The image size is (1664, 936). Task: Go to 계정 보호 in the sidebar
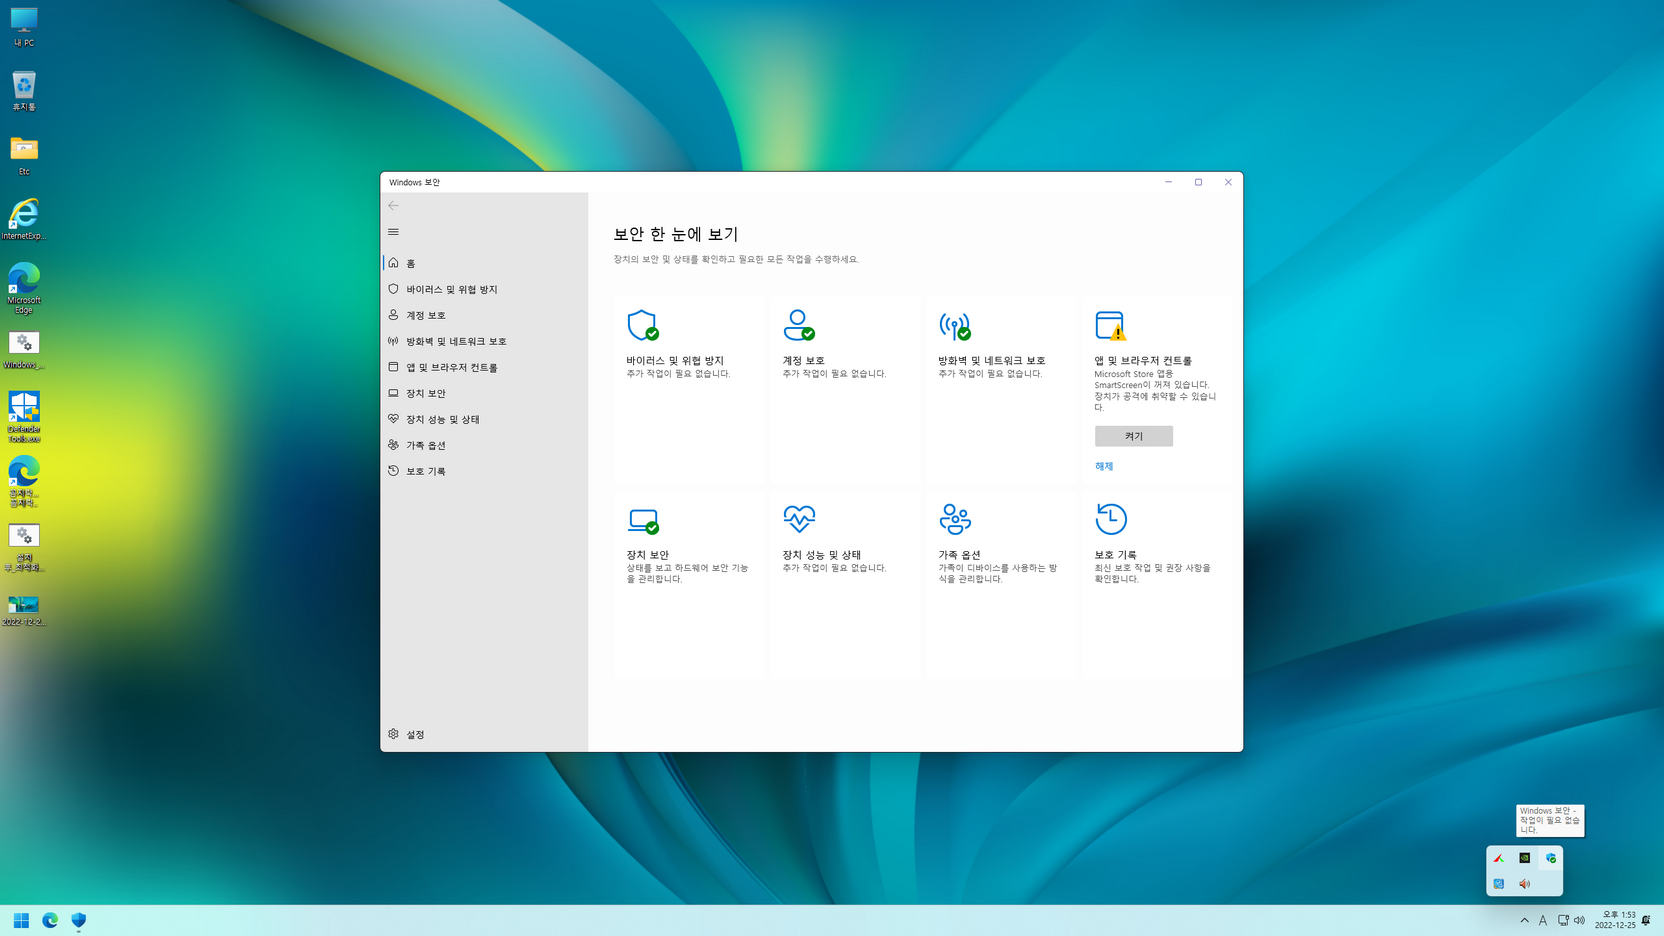point(484,315)
